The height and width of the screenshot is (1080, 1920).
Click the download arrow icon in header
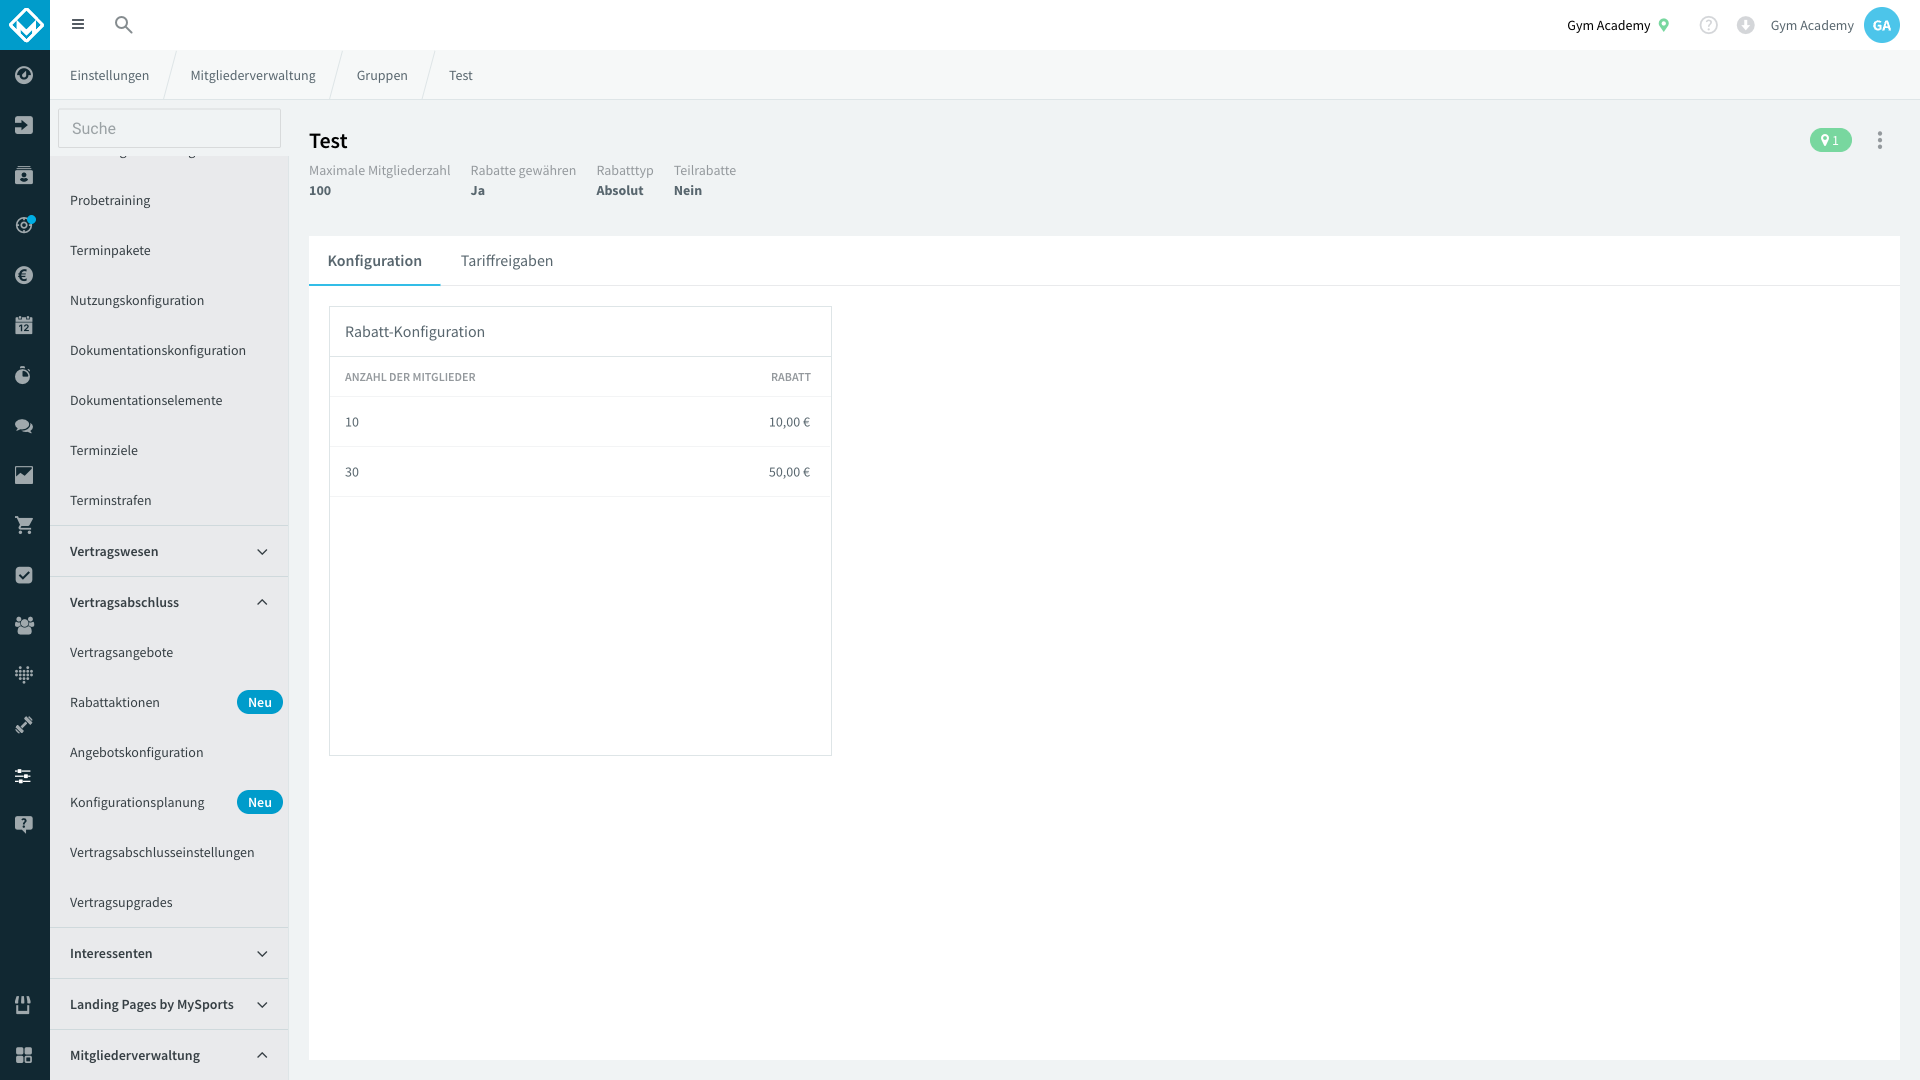pyautogui.click(x=1745, y=25)
